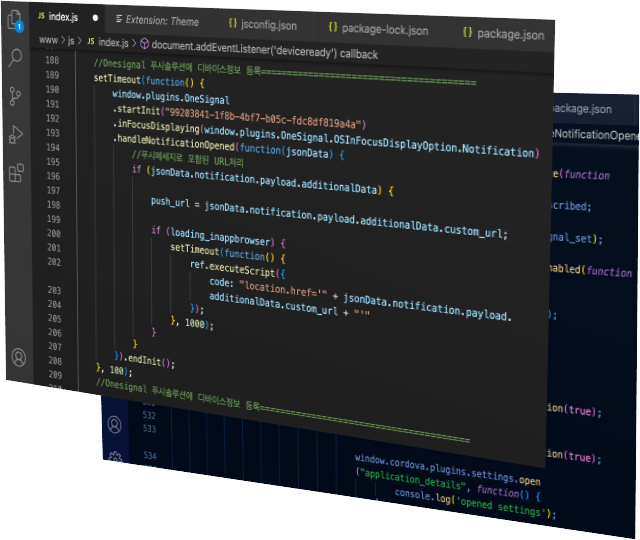Open the Extensions view icon
640x540 pixels.
coord(16,173)
